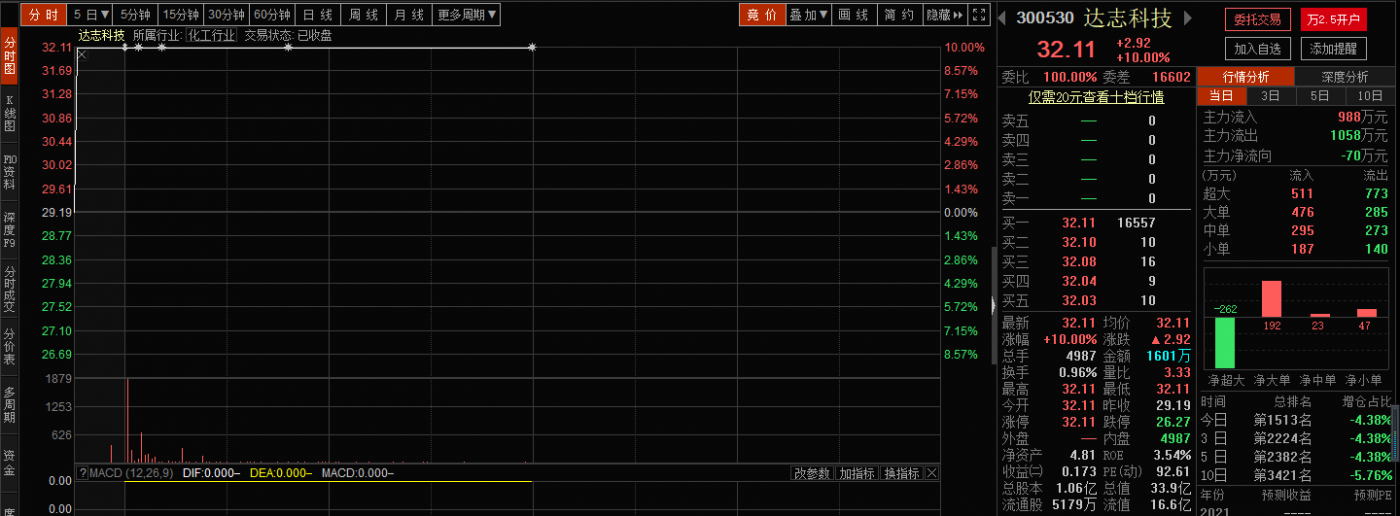Open the 叠加 overlay dropdown
This screenshot has width=1400, height=516.
point(808,15)
